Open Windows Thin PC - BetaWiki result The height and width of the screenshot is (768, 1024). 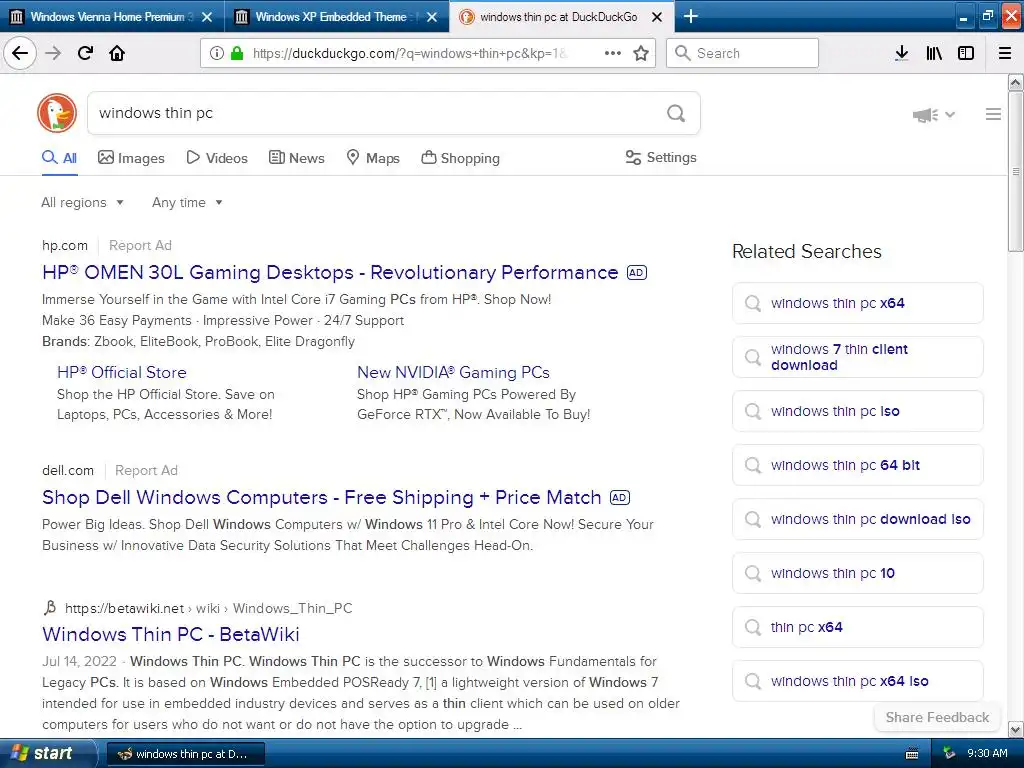(170, 634)
